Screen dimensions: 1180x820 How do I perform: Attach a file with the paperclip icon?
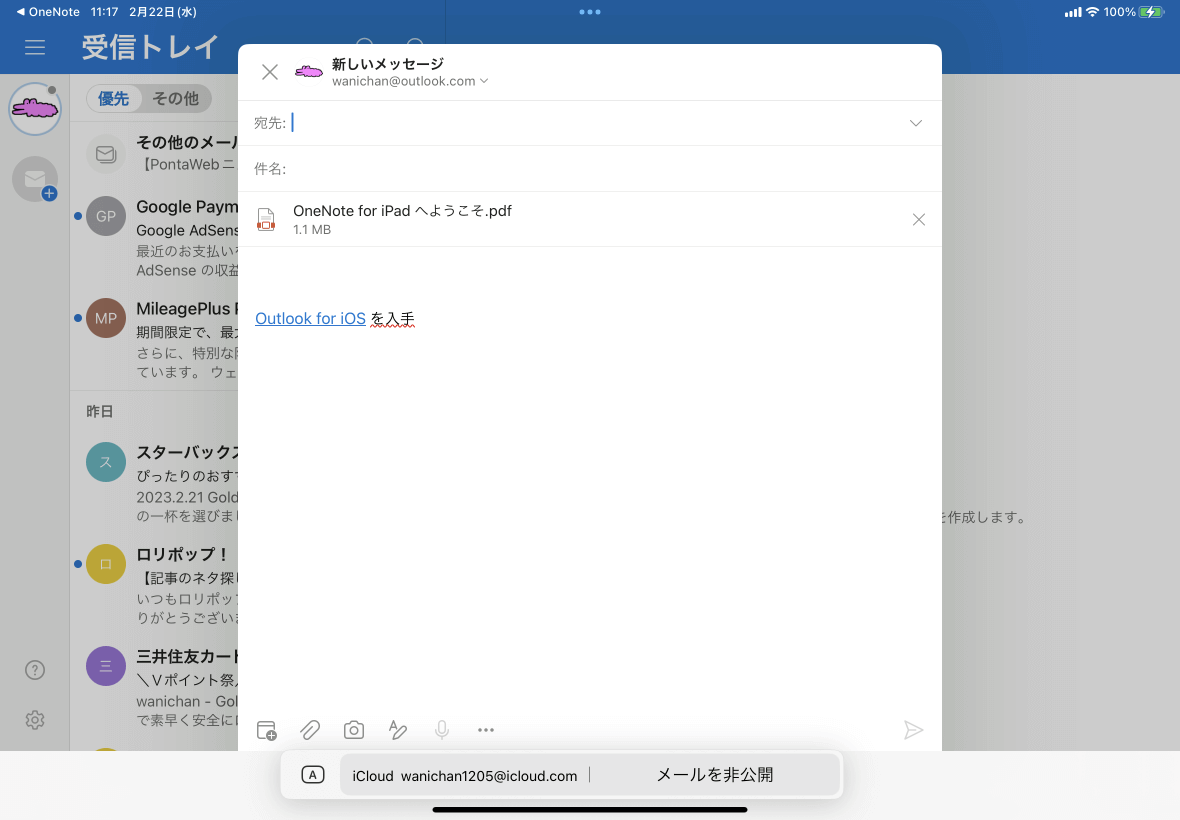click(310, 730)
